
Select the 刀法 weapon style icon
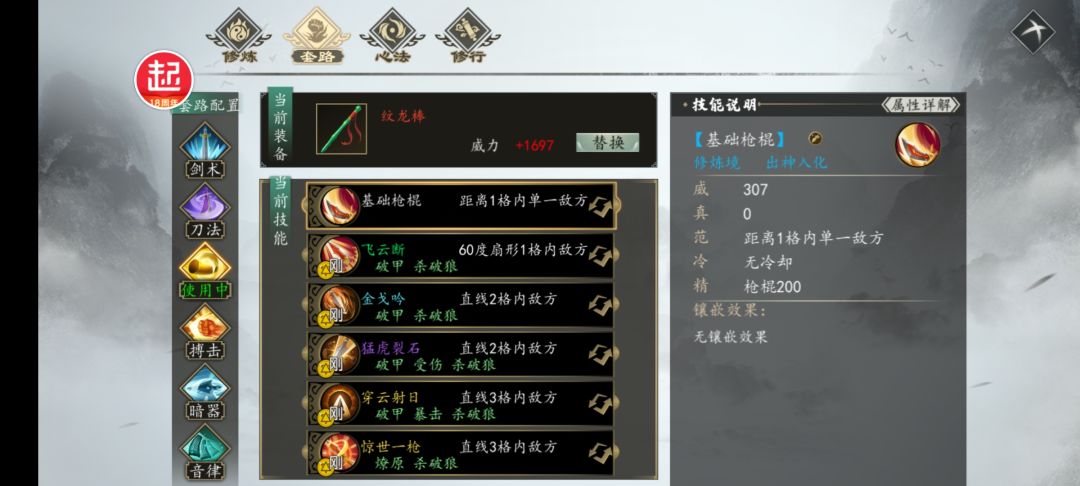[205, 211]
